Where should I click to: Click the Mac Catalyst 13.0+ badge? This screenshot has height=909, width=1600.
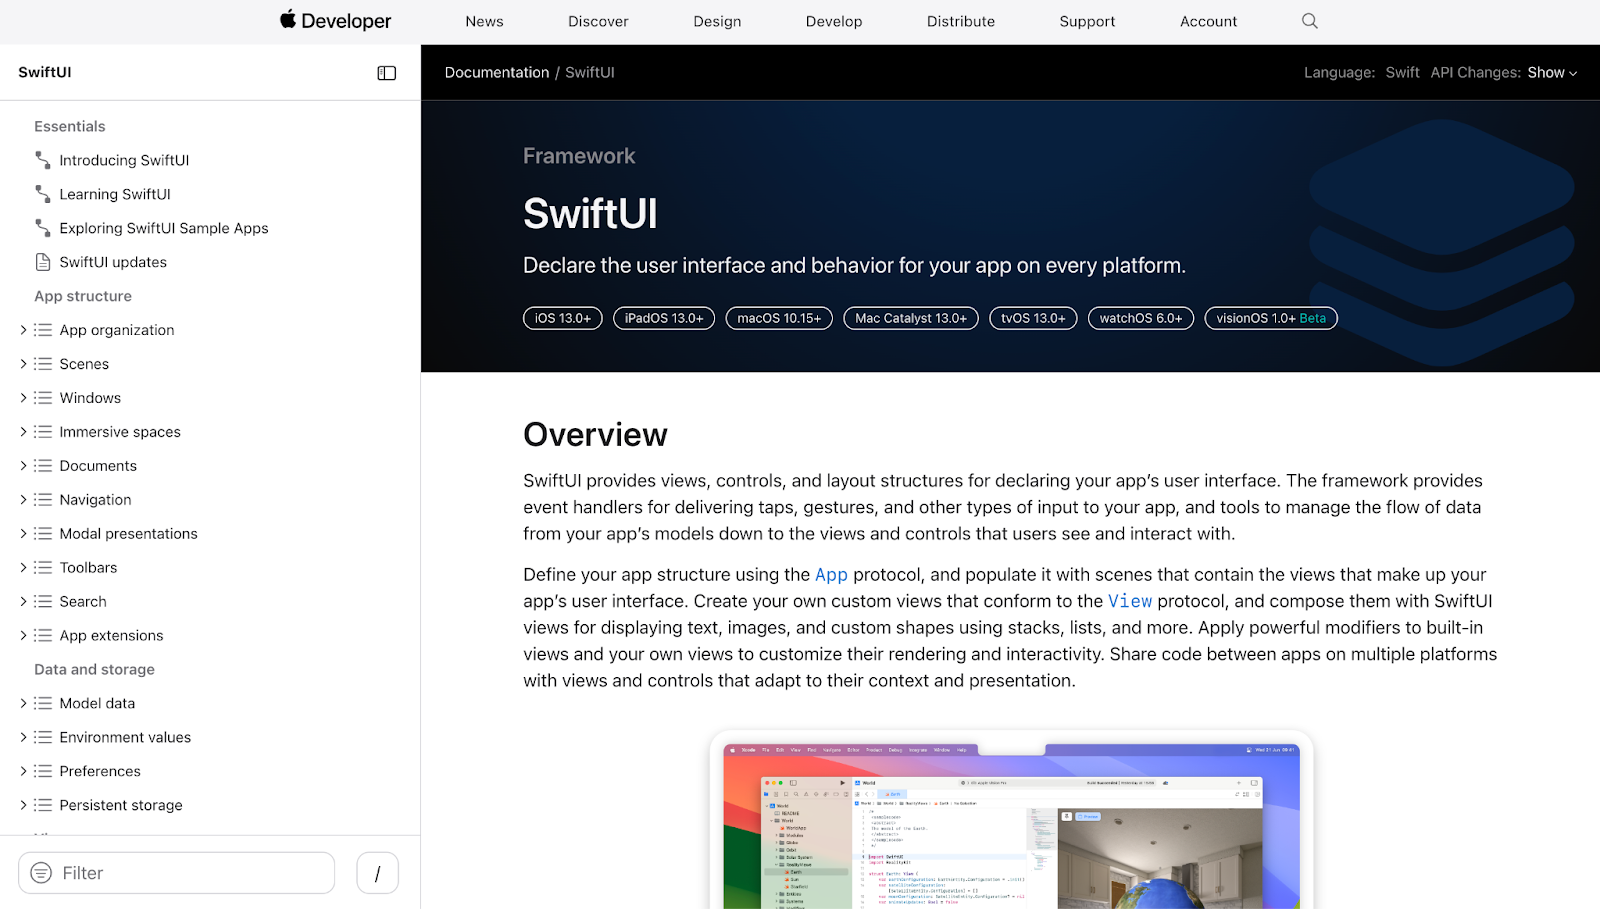(x=911, y=318)
